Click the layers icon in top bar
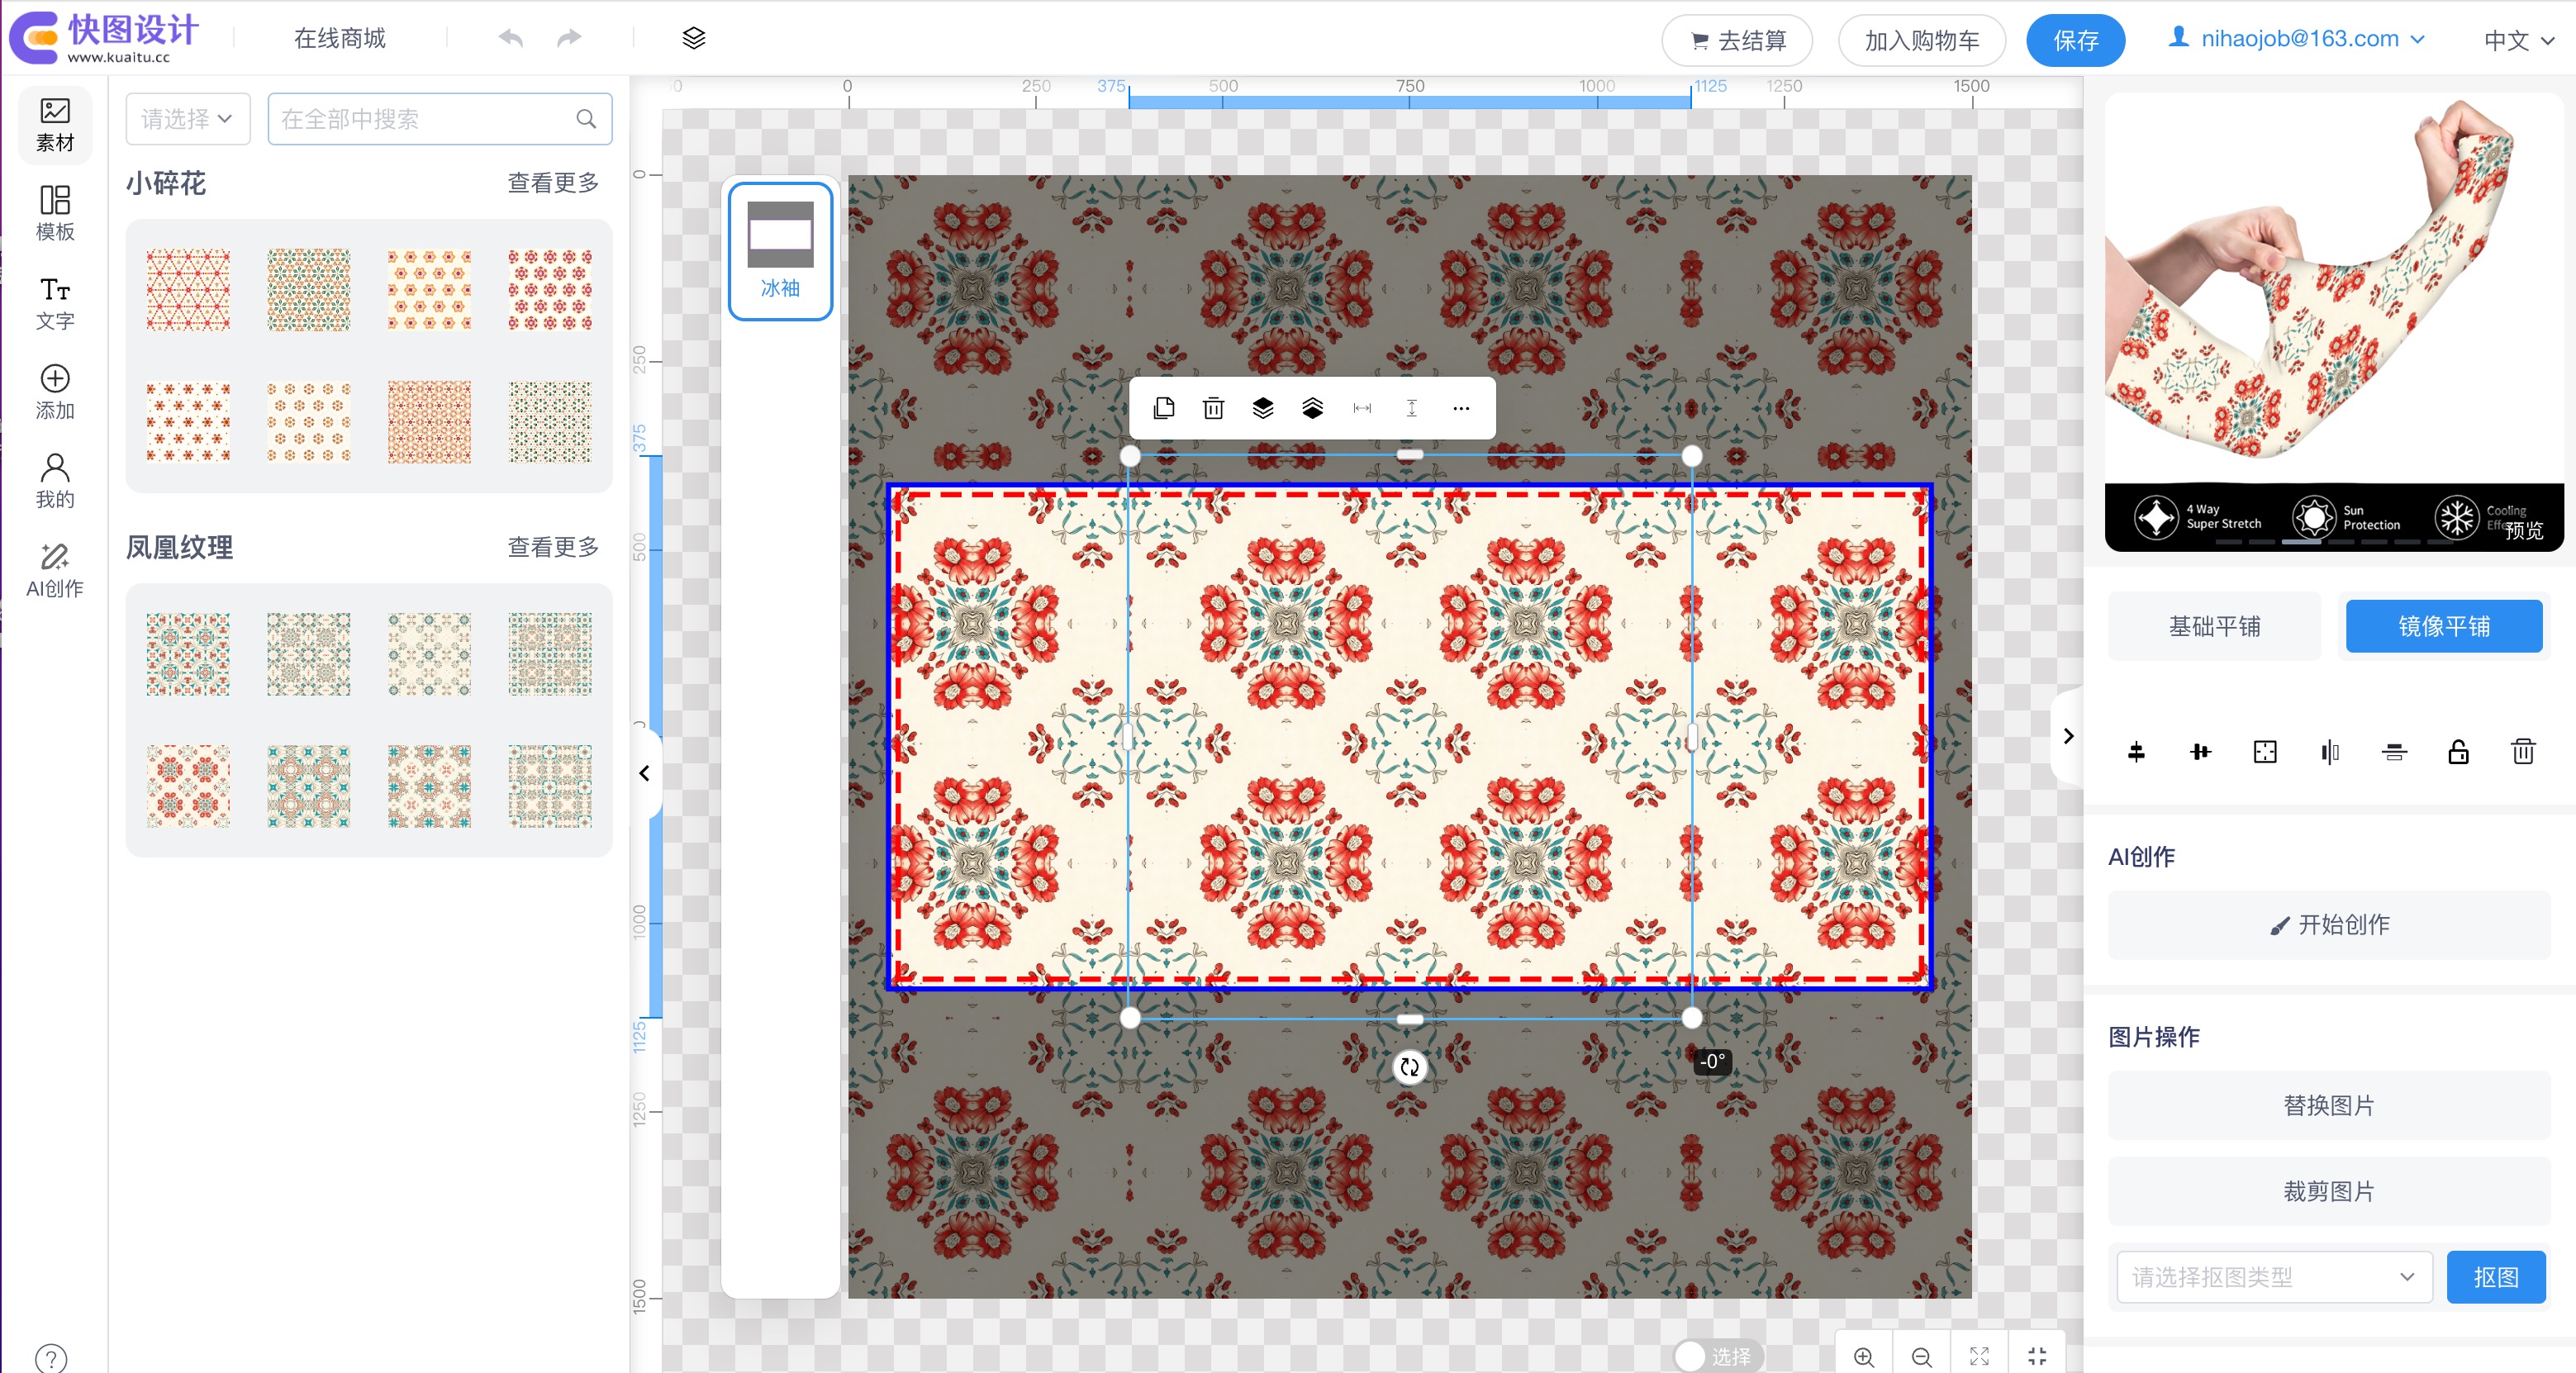This screenshot has height=1373, width=2576. (693, 38)
